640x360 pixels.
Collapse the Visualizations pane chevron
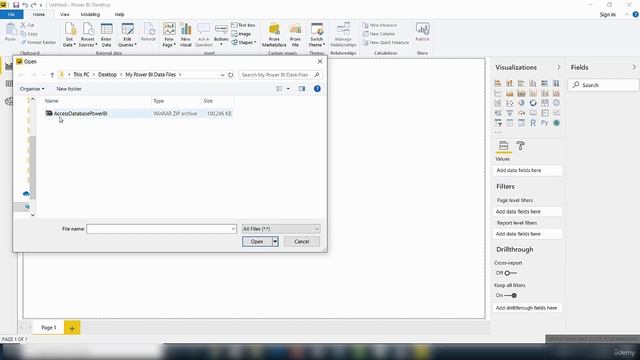coord(559,67)
